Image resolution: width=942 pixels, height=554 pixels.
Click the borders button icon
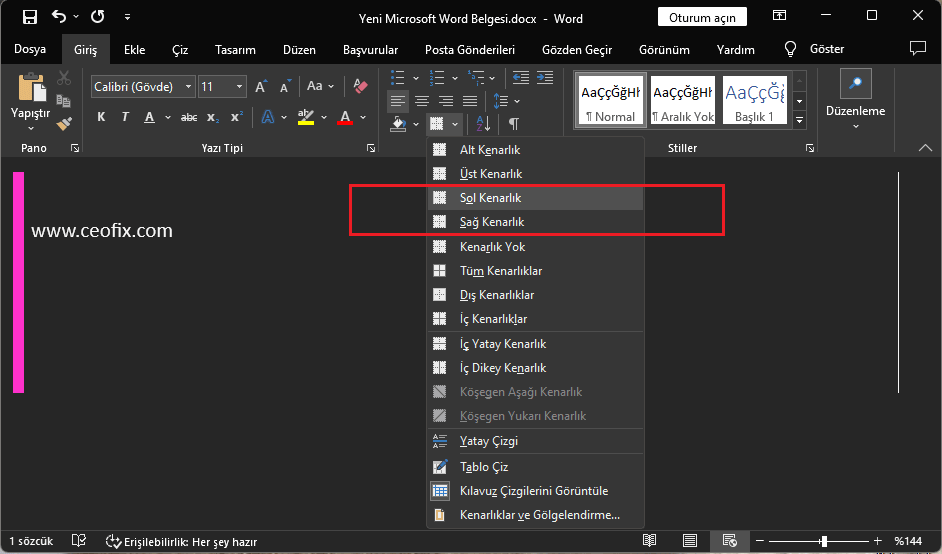[437, 124]
